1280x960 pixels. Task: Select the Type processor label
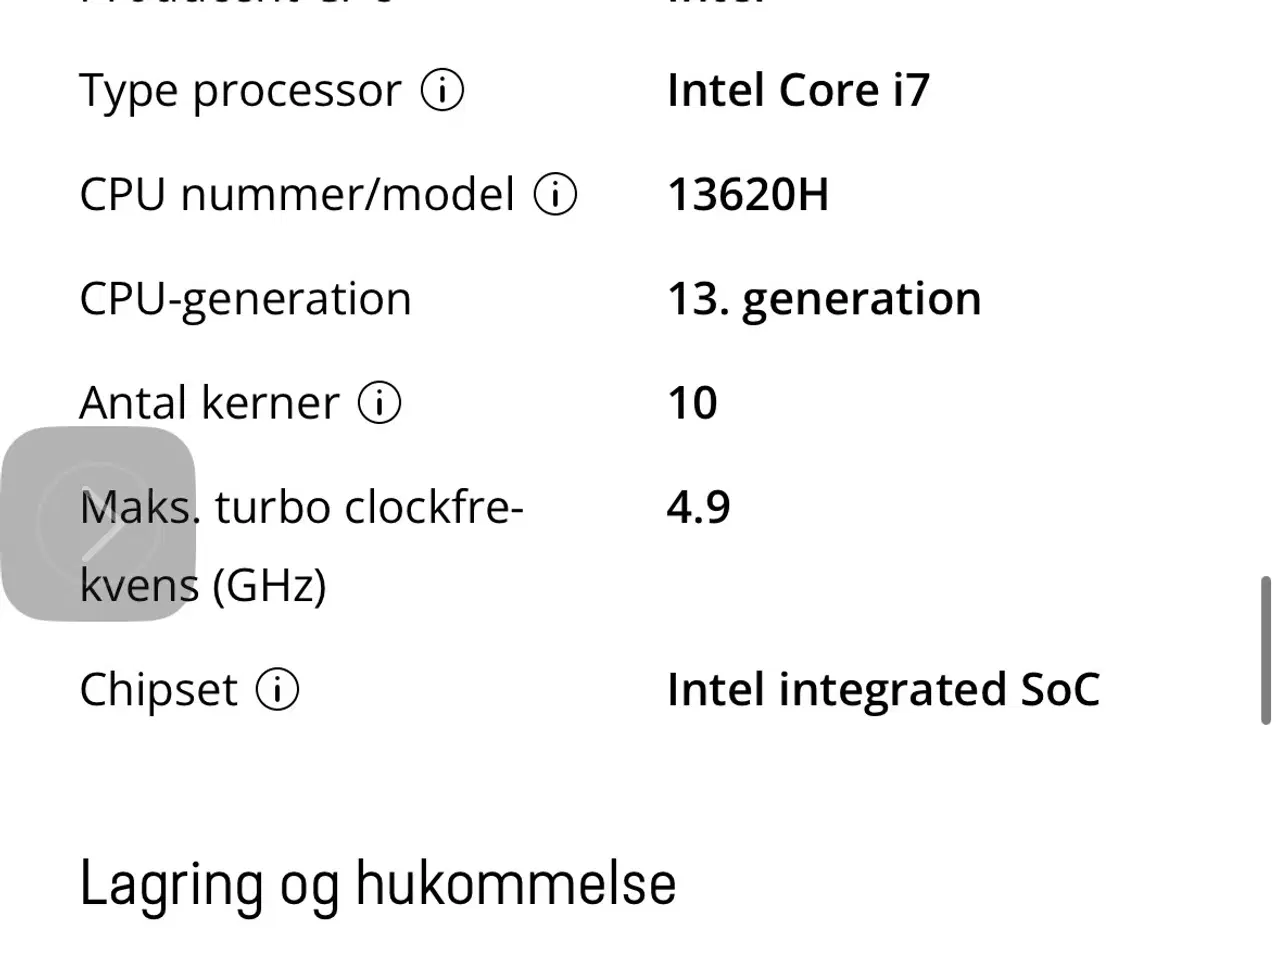[240, 91]
